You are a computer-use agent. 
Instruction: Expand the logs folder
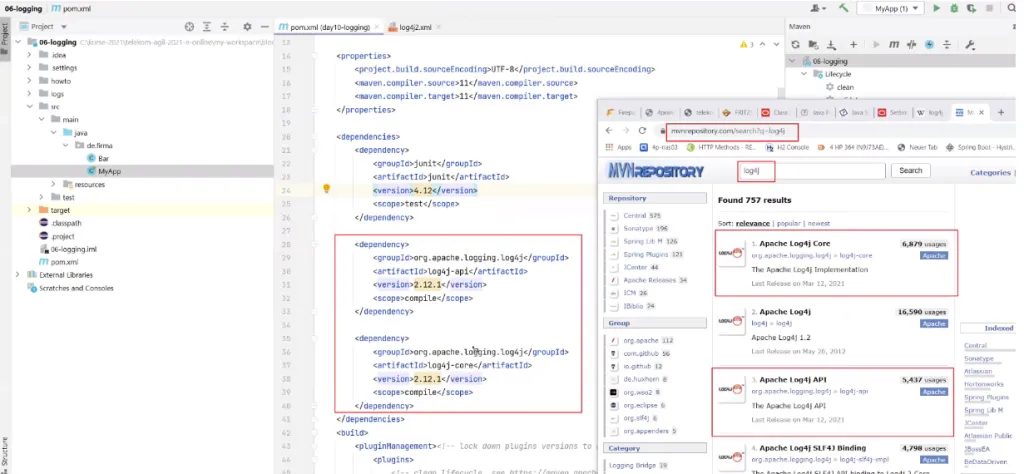pos(29,94)
